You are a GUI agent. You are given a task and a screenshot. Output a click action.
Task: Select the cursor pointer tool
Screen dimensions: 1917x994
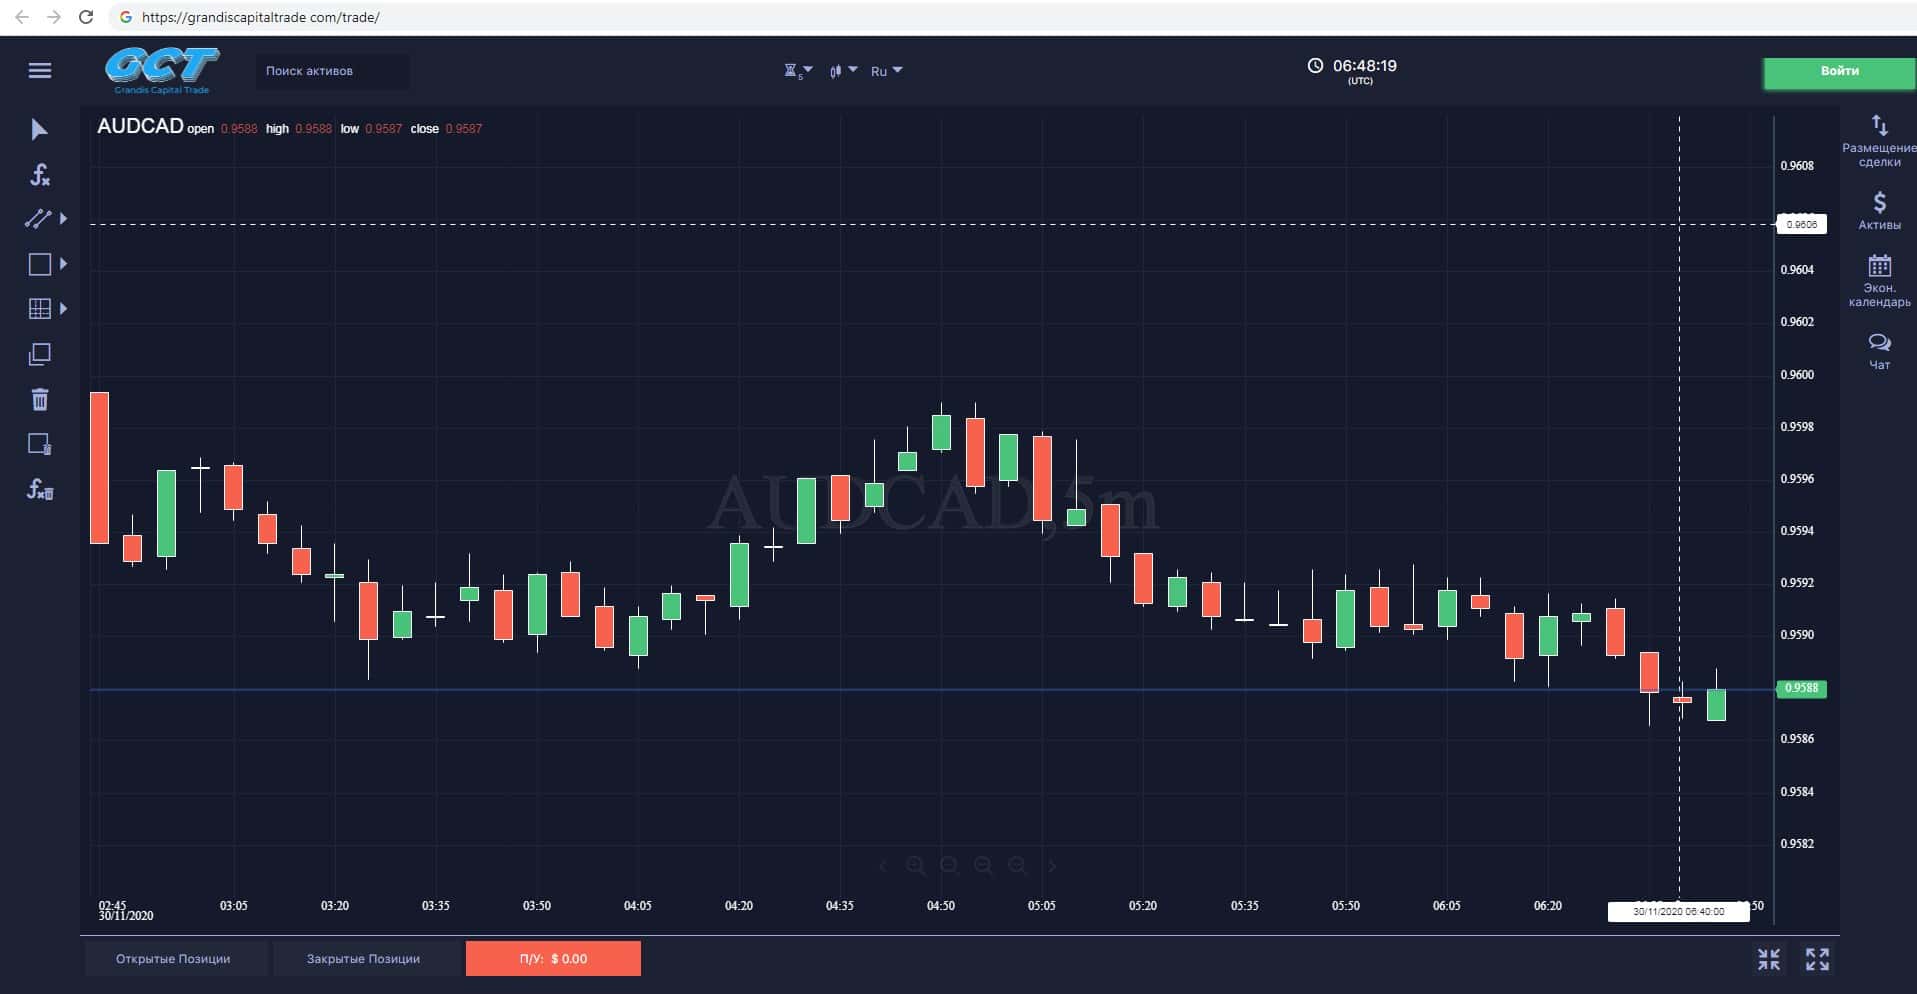pyautogui.click(x=39, y=130)
